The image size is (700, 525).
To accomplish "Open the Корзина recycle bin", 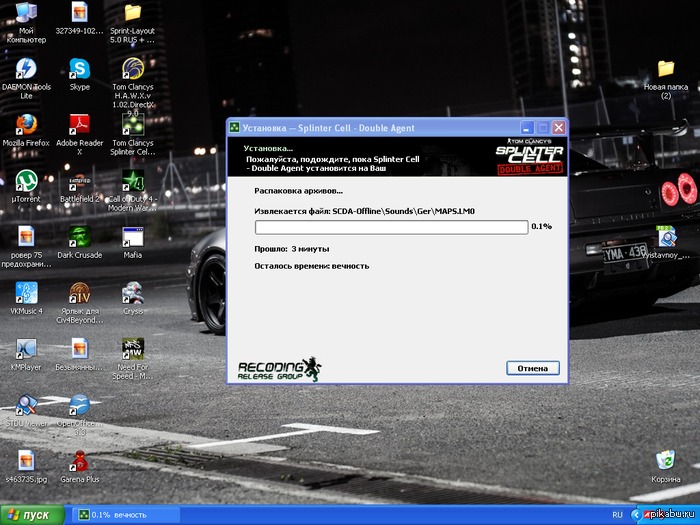I will point(665,460).
